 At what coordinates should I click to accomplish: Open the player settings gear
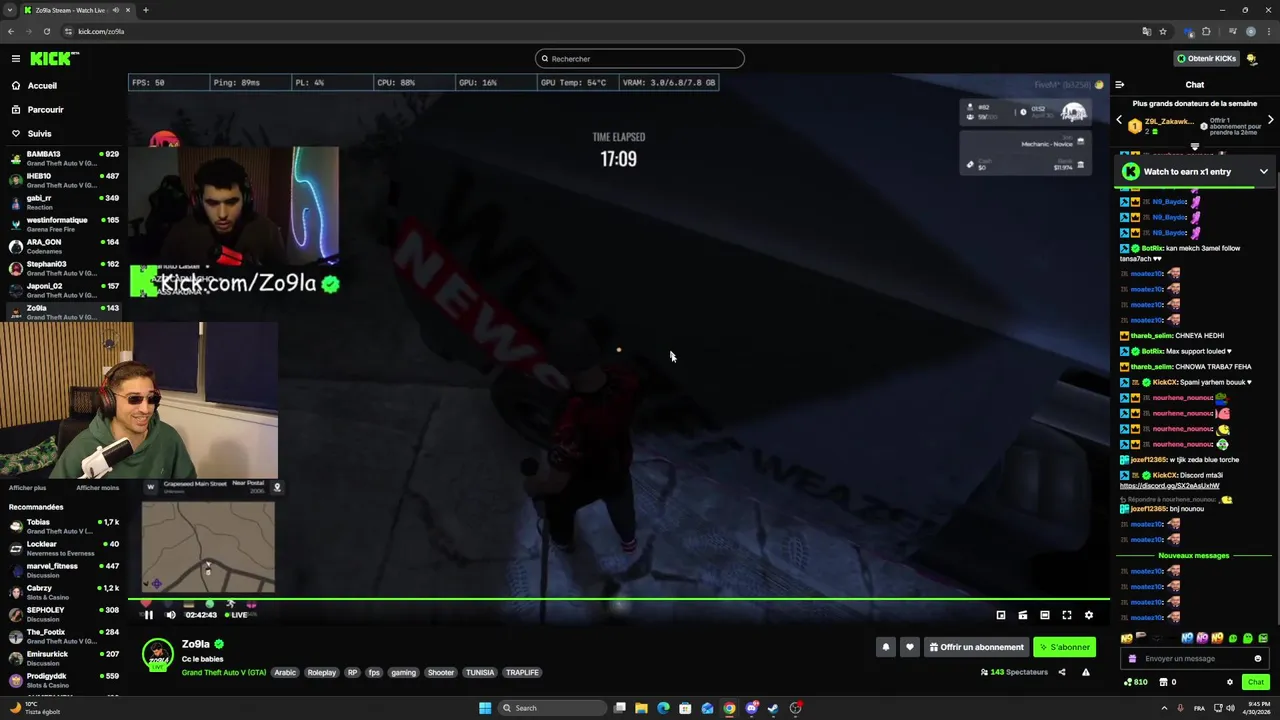(x=1089, y=615)
